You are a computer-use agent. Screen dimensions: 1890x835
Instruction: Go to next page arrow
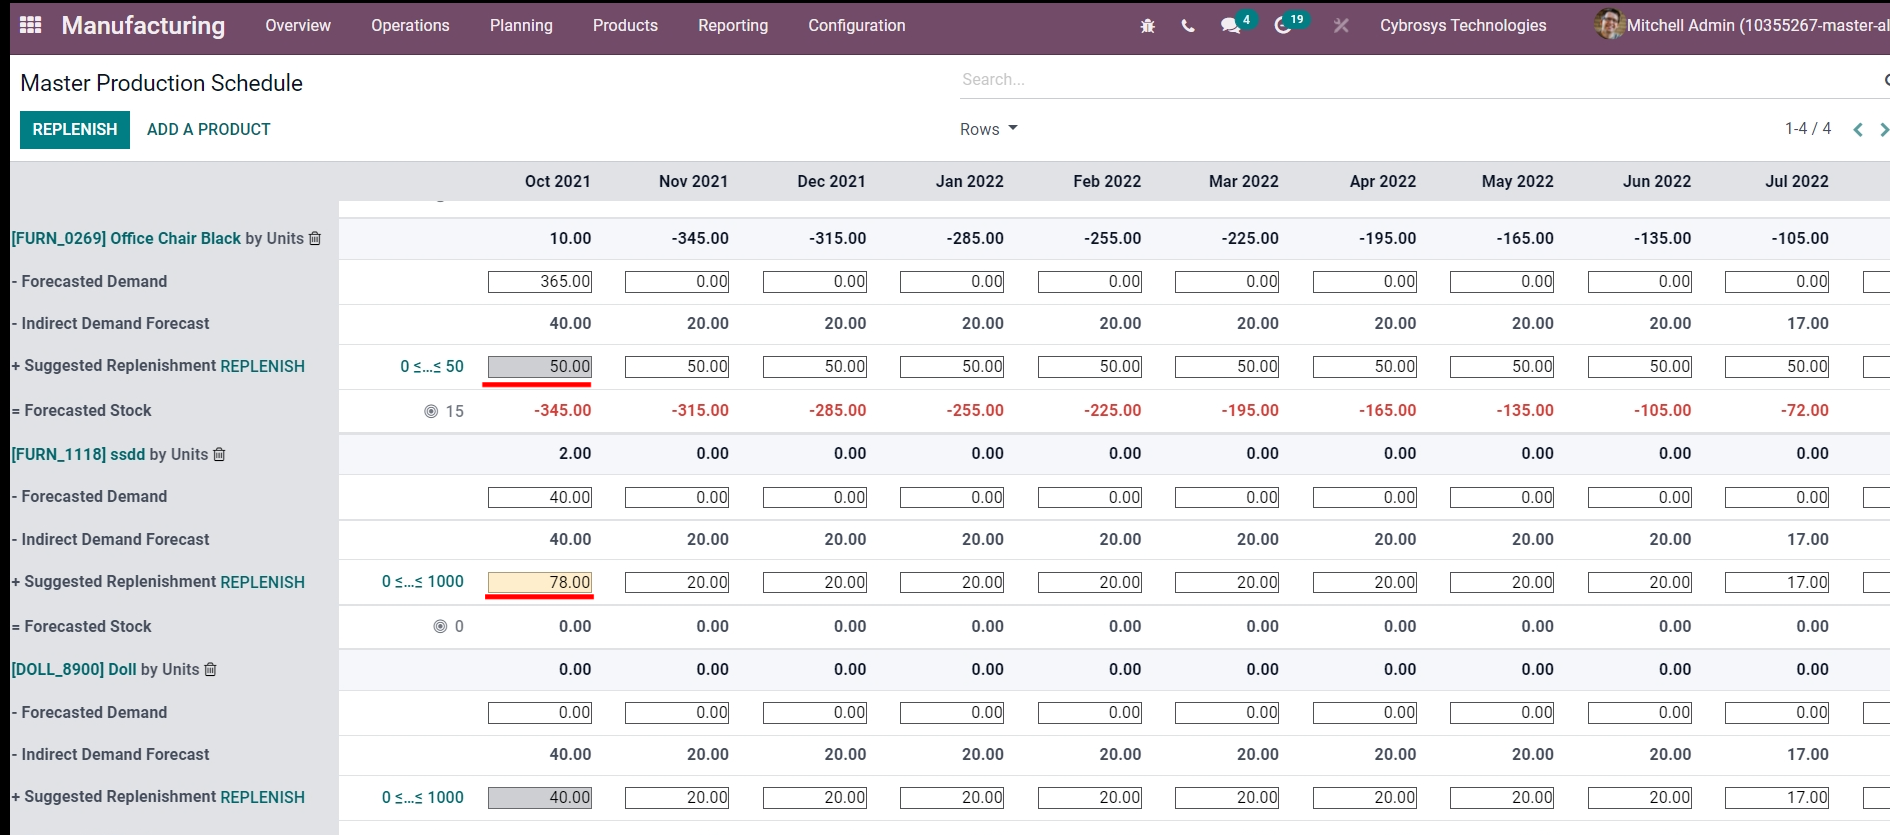point(1883,129)
